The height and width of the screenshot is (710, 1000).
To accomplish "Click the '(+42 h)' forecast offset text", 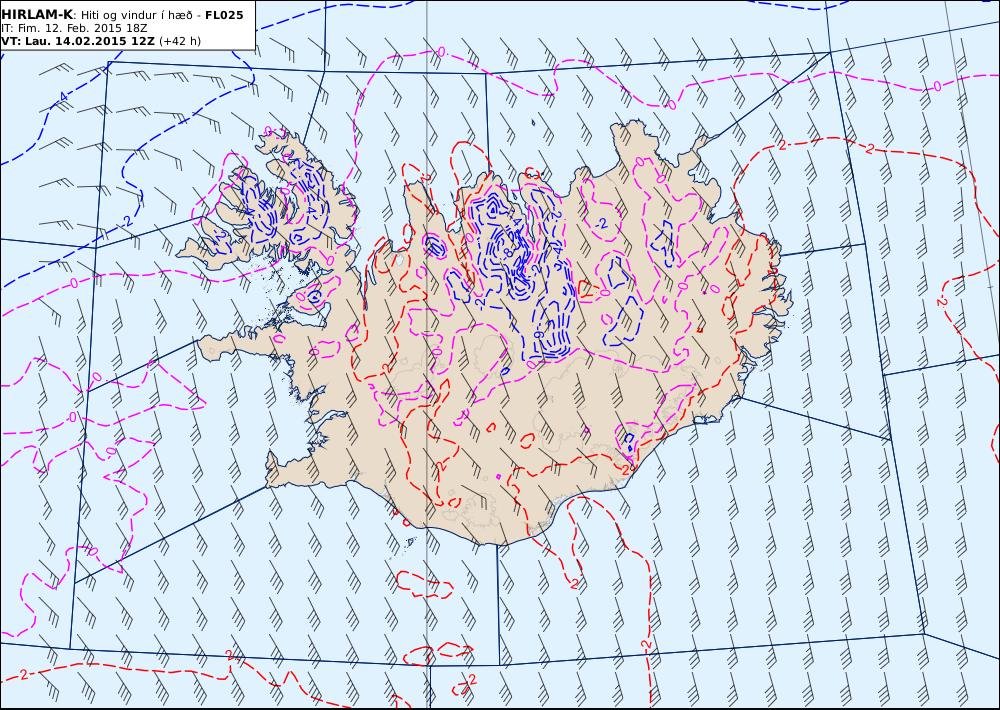I will coord(180,41).
